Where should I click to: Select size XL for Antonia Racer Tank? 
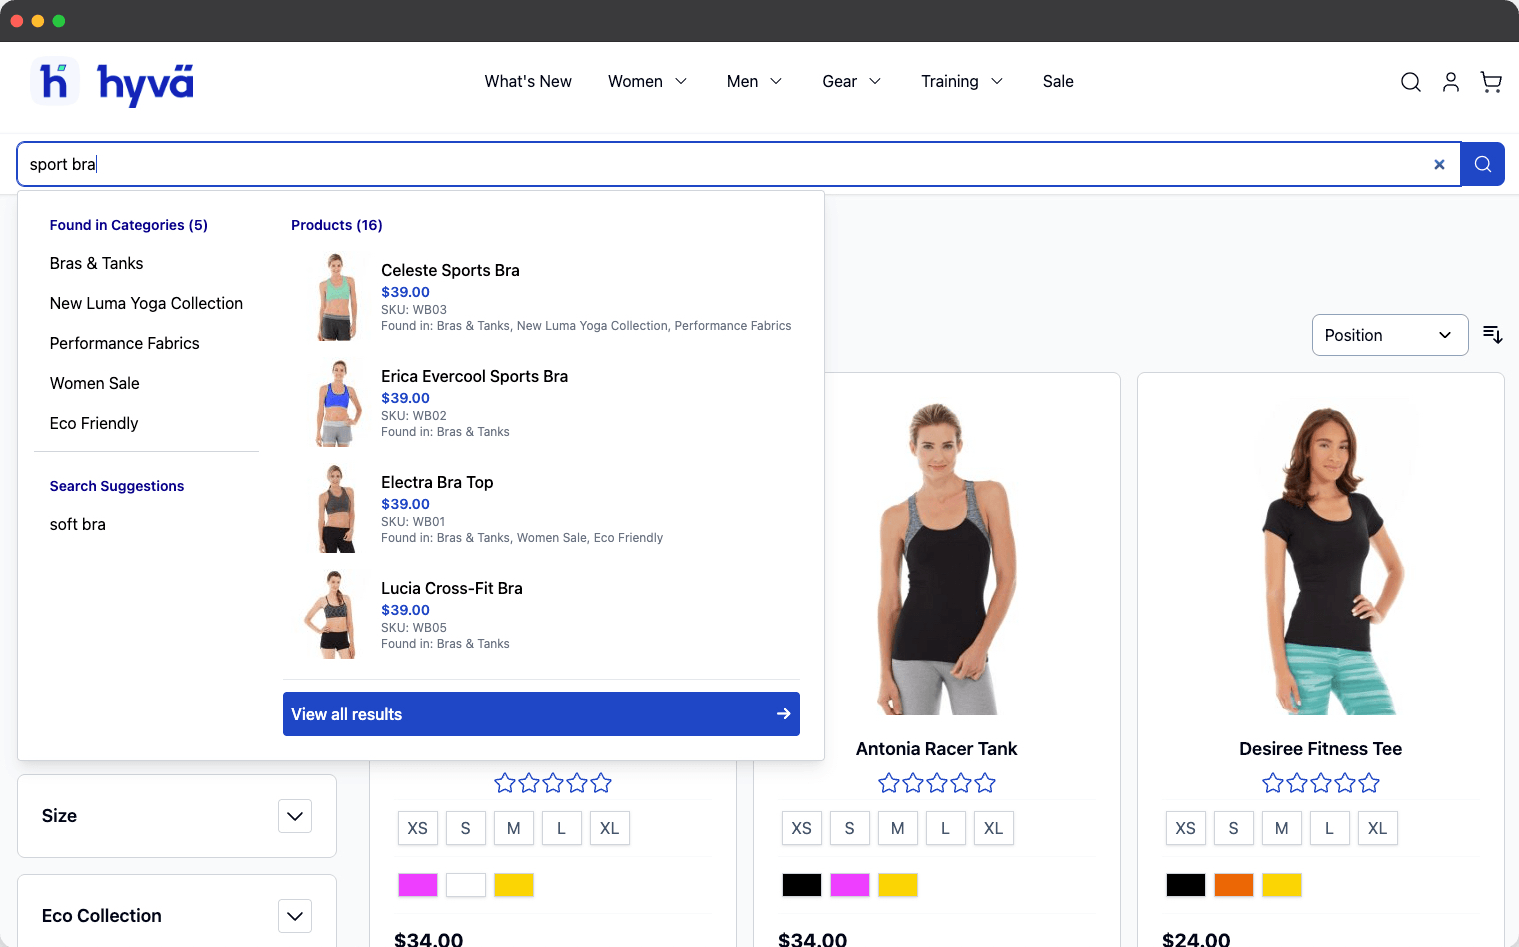pyautogui.click(x=993, y=828)
